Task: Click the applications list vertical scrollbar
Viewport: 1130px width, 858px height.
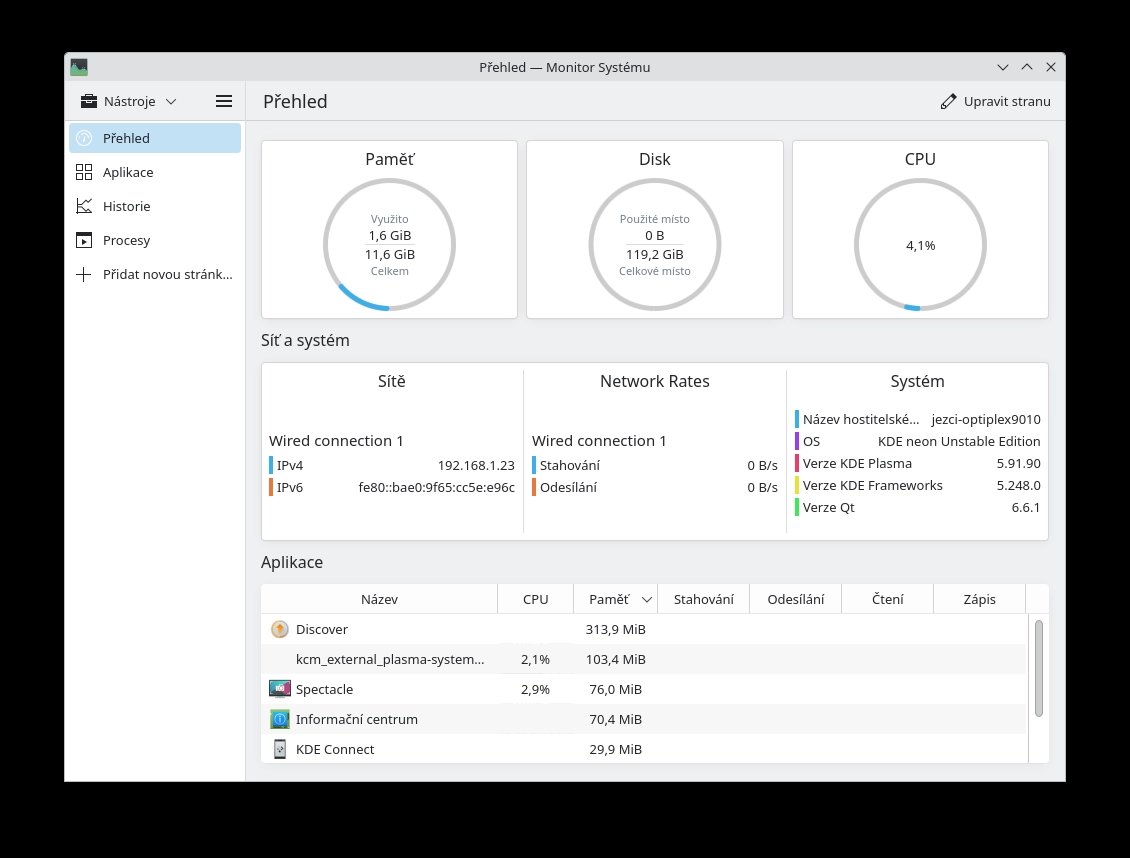Action: coord(1038,668)
